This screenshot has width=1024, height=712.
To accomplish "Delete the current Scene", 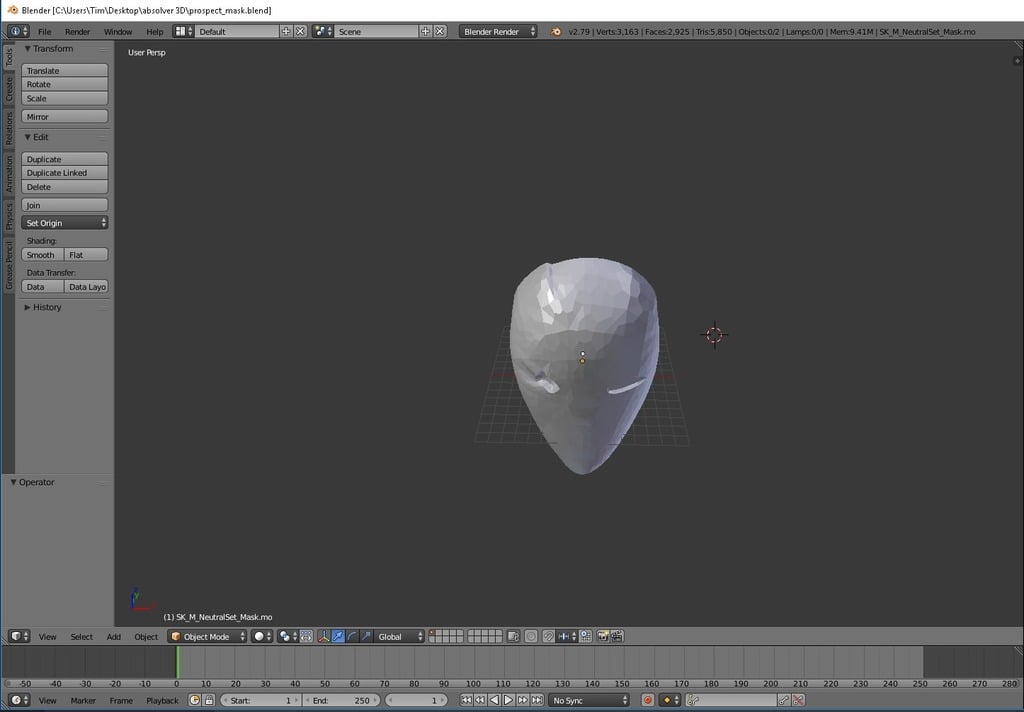I will pyautogui.click(x=440, y=31).
